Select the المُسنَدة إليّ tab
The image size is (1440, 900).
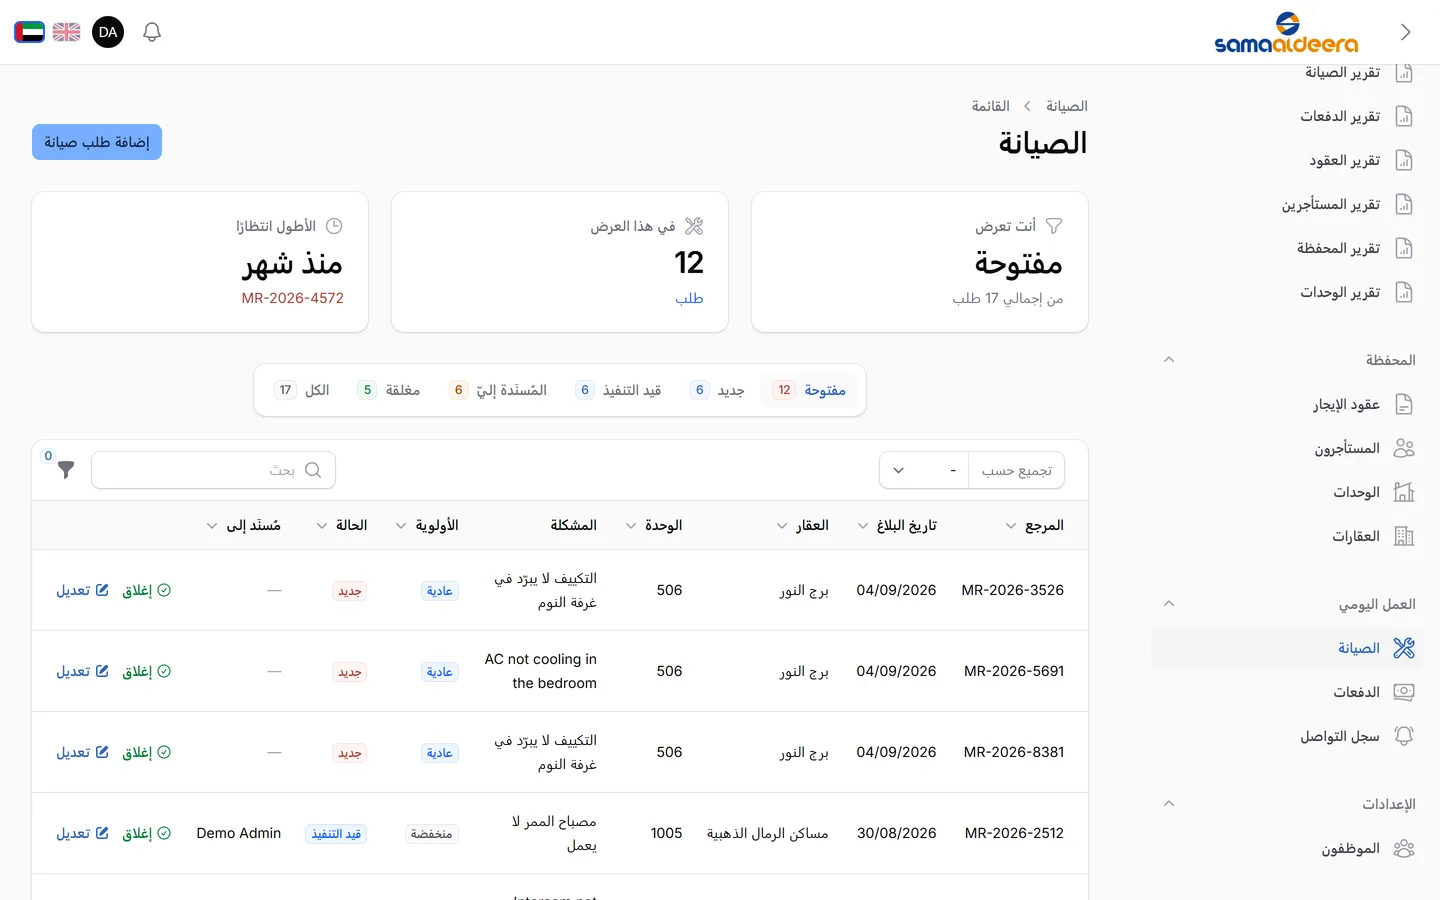498,390
